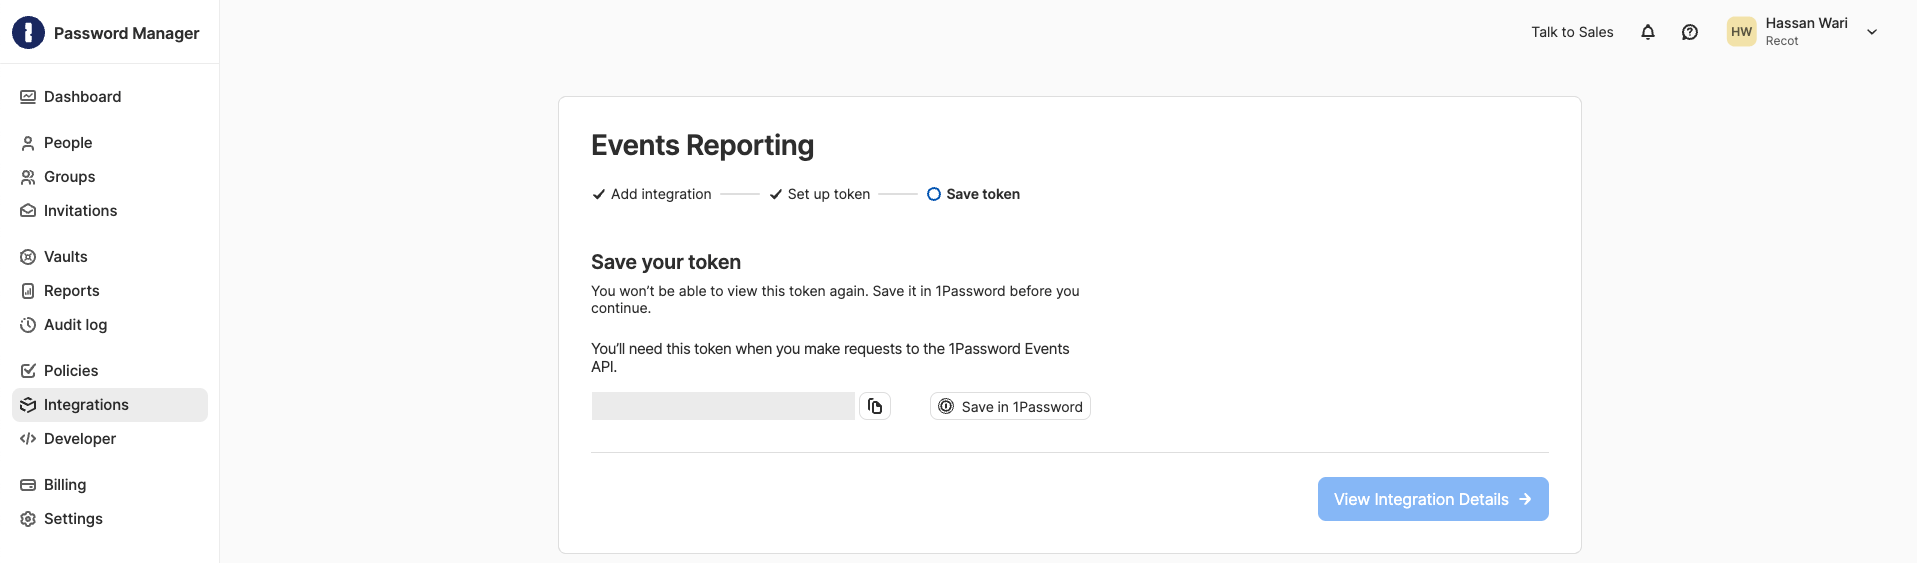Click arrow on View Integration Details

point(1525,499)
